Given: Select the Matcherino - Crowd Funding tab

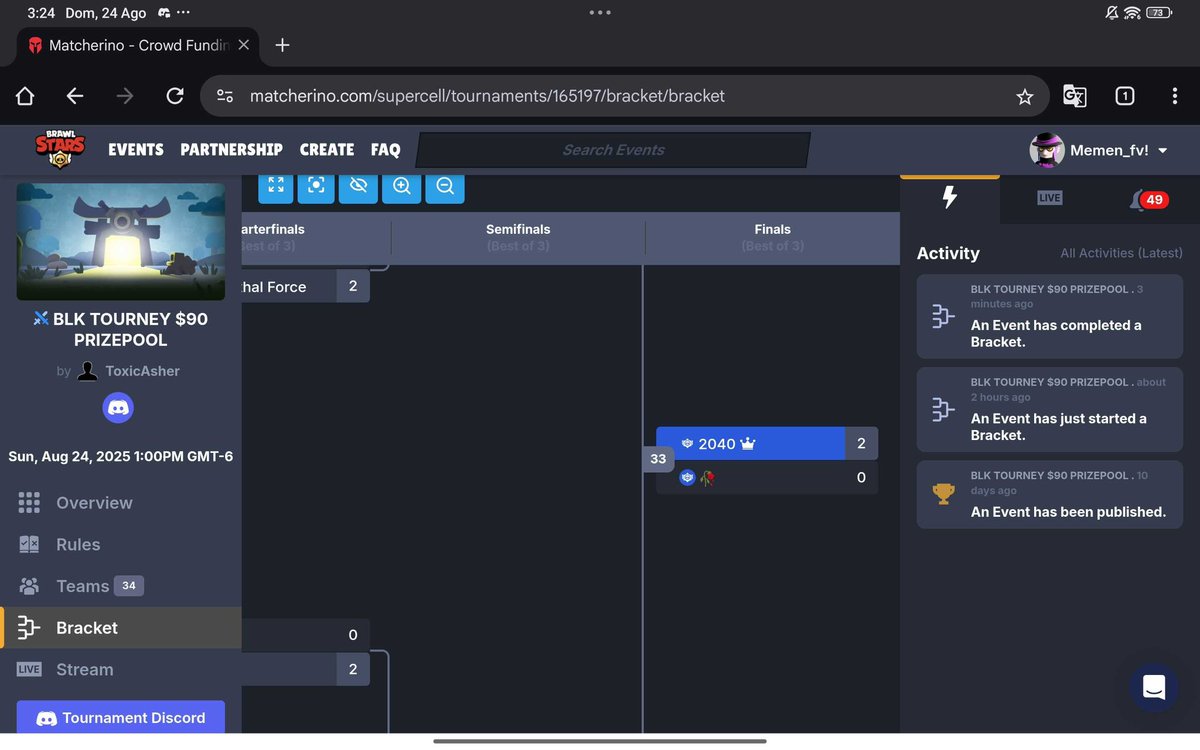Looking at the screenshot, I should click(x=140, y=45).
